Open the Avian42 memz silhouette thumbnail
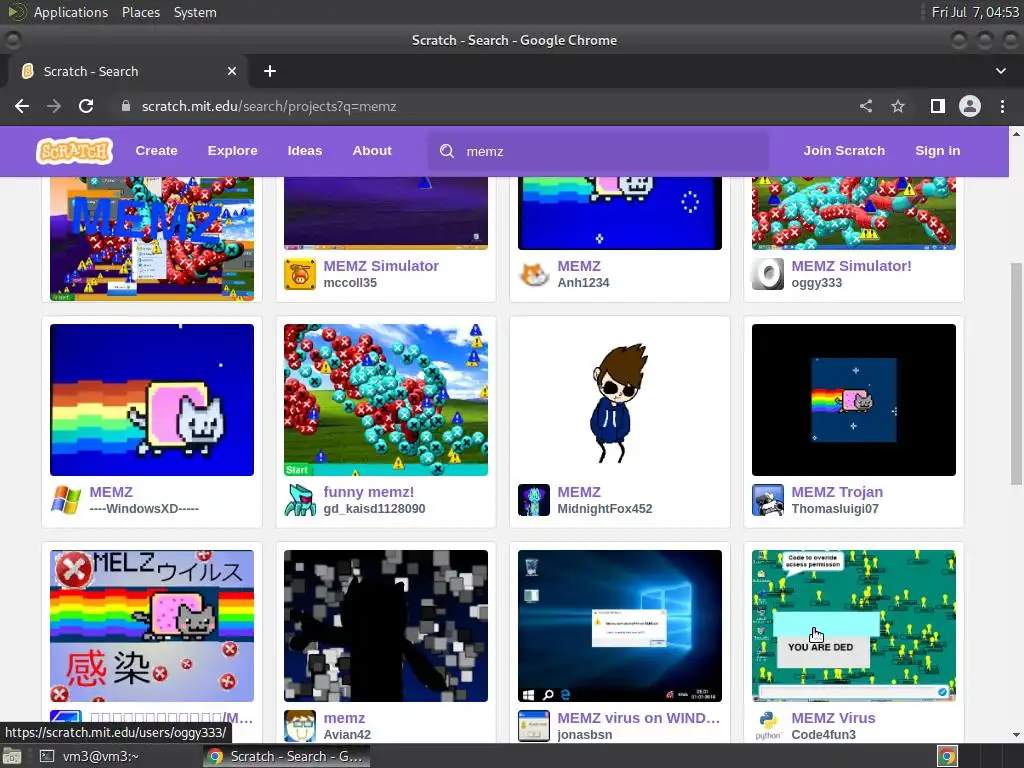Viewport: 1024px width, 768px height. pos(385,626)
